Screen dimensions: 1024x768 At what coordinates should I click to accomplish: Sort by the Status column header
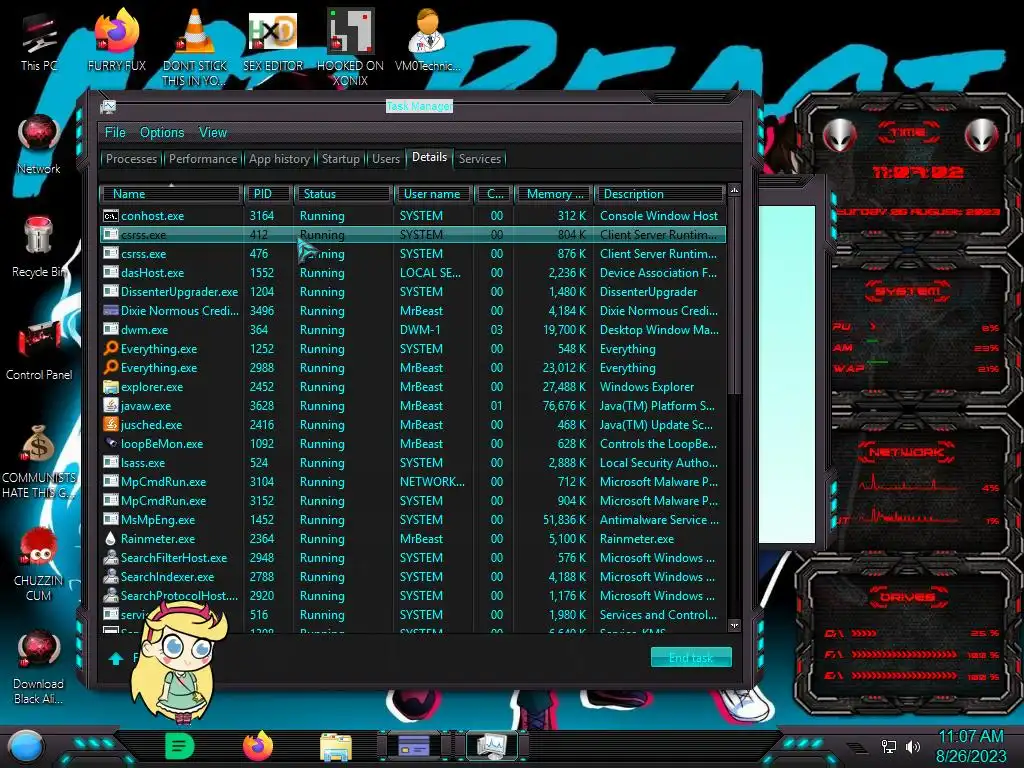[x=344, y=194]
